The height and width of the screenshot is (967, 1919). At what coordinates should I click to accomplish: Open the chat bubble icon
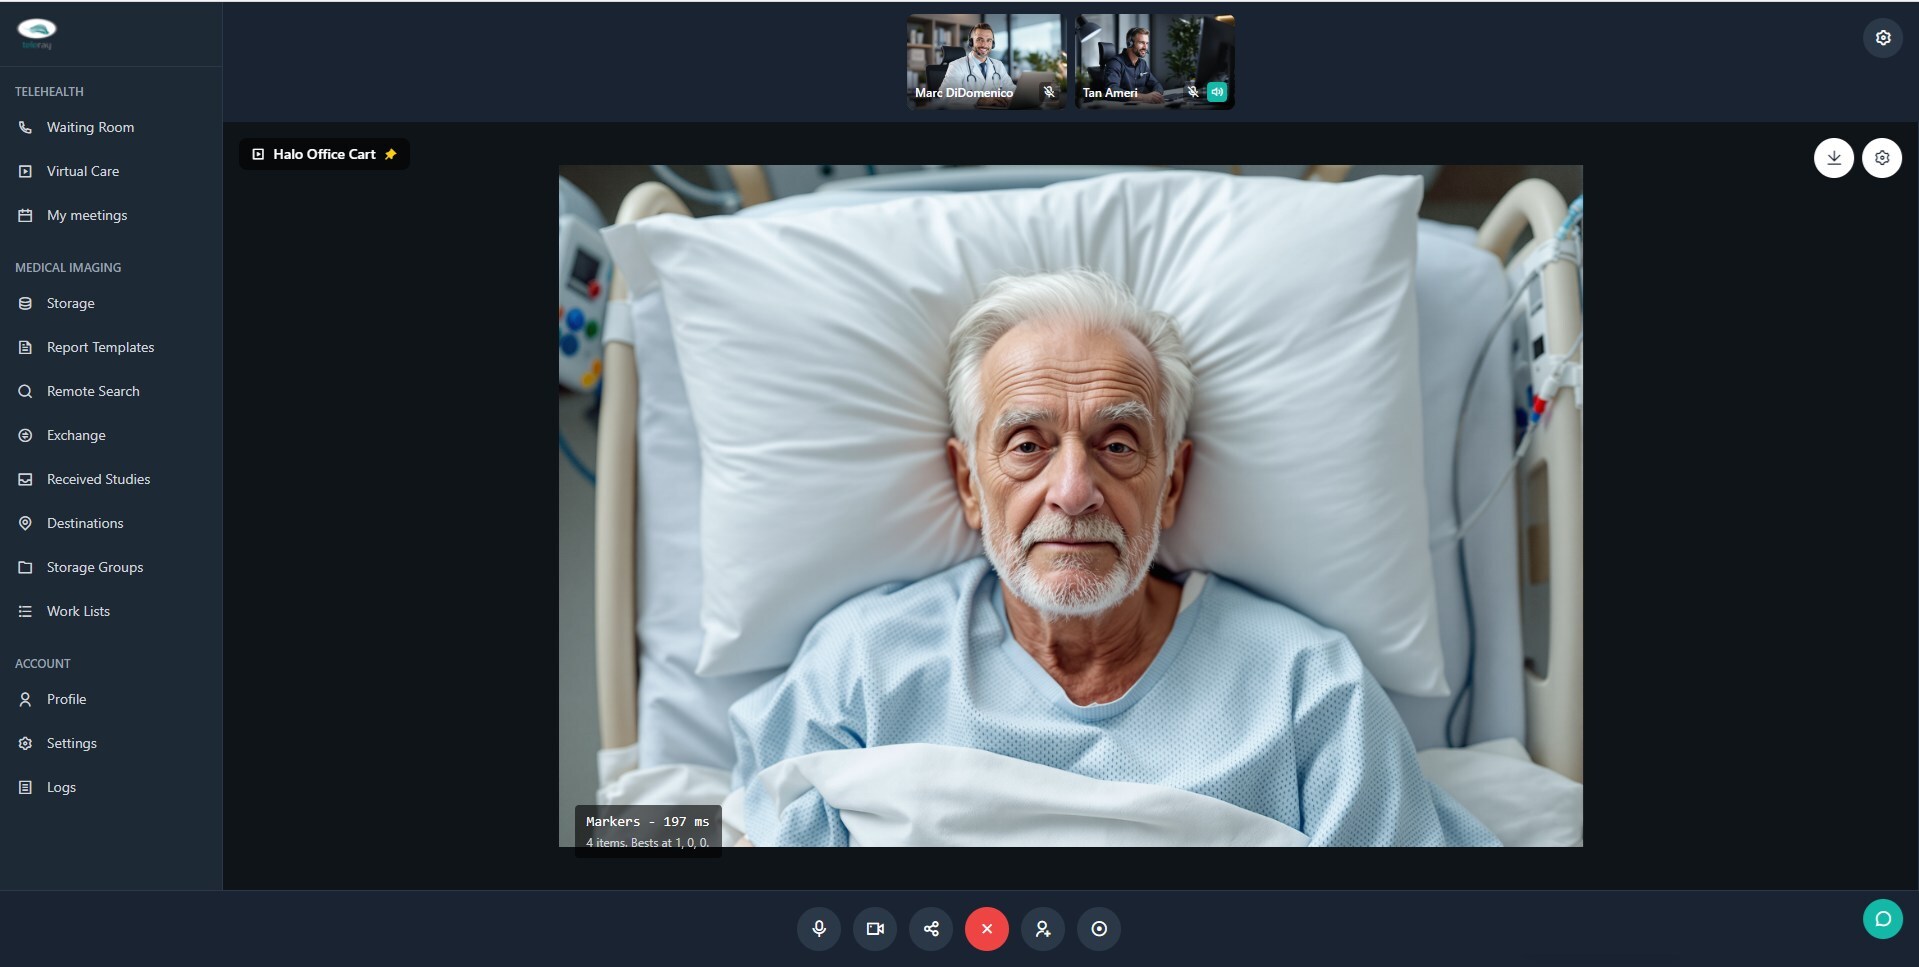(x=1882, y=919)
